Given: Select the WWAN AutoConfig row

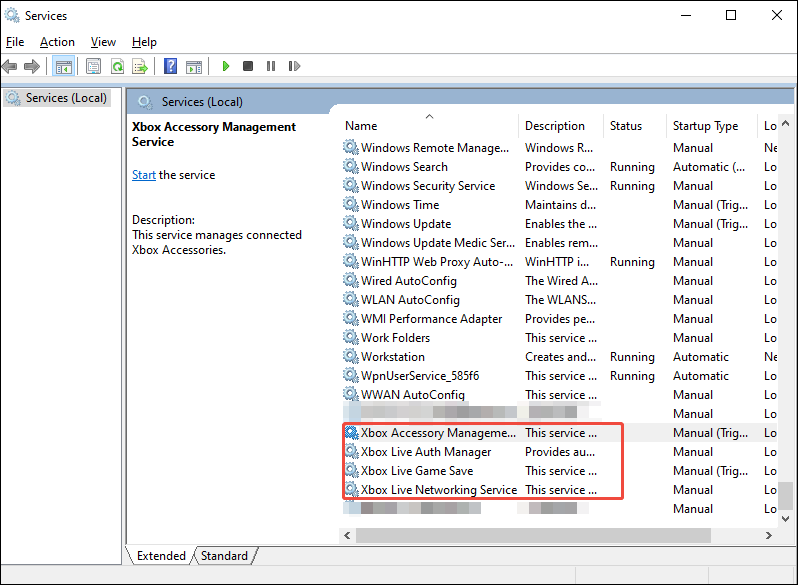Looking at the screenshot, I should (559, 395).
